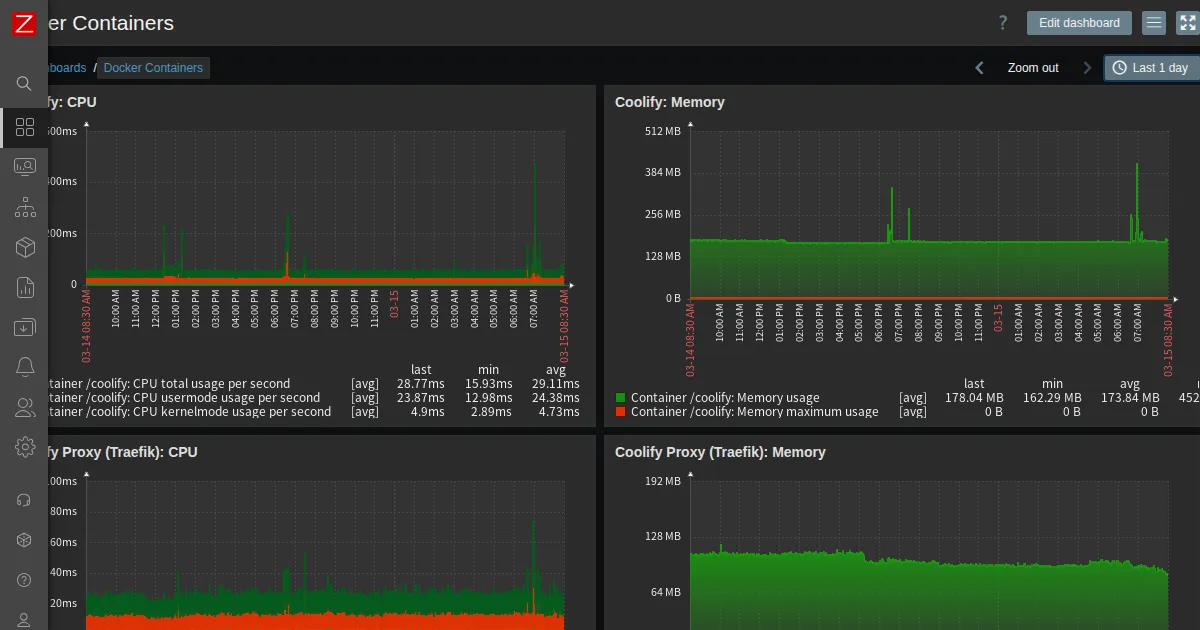Open the Inventory cube icon

[25, 247]
